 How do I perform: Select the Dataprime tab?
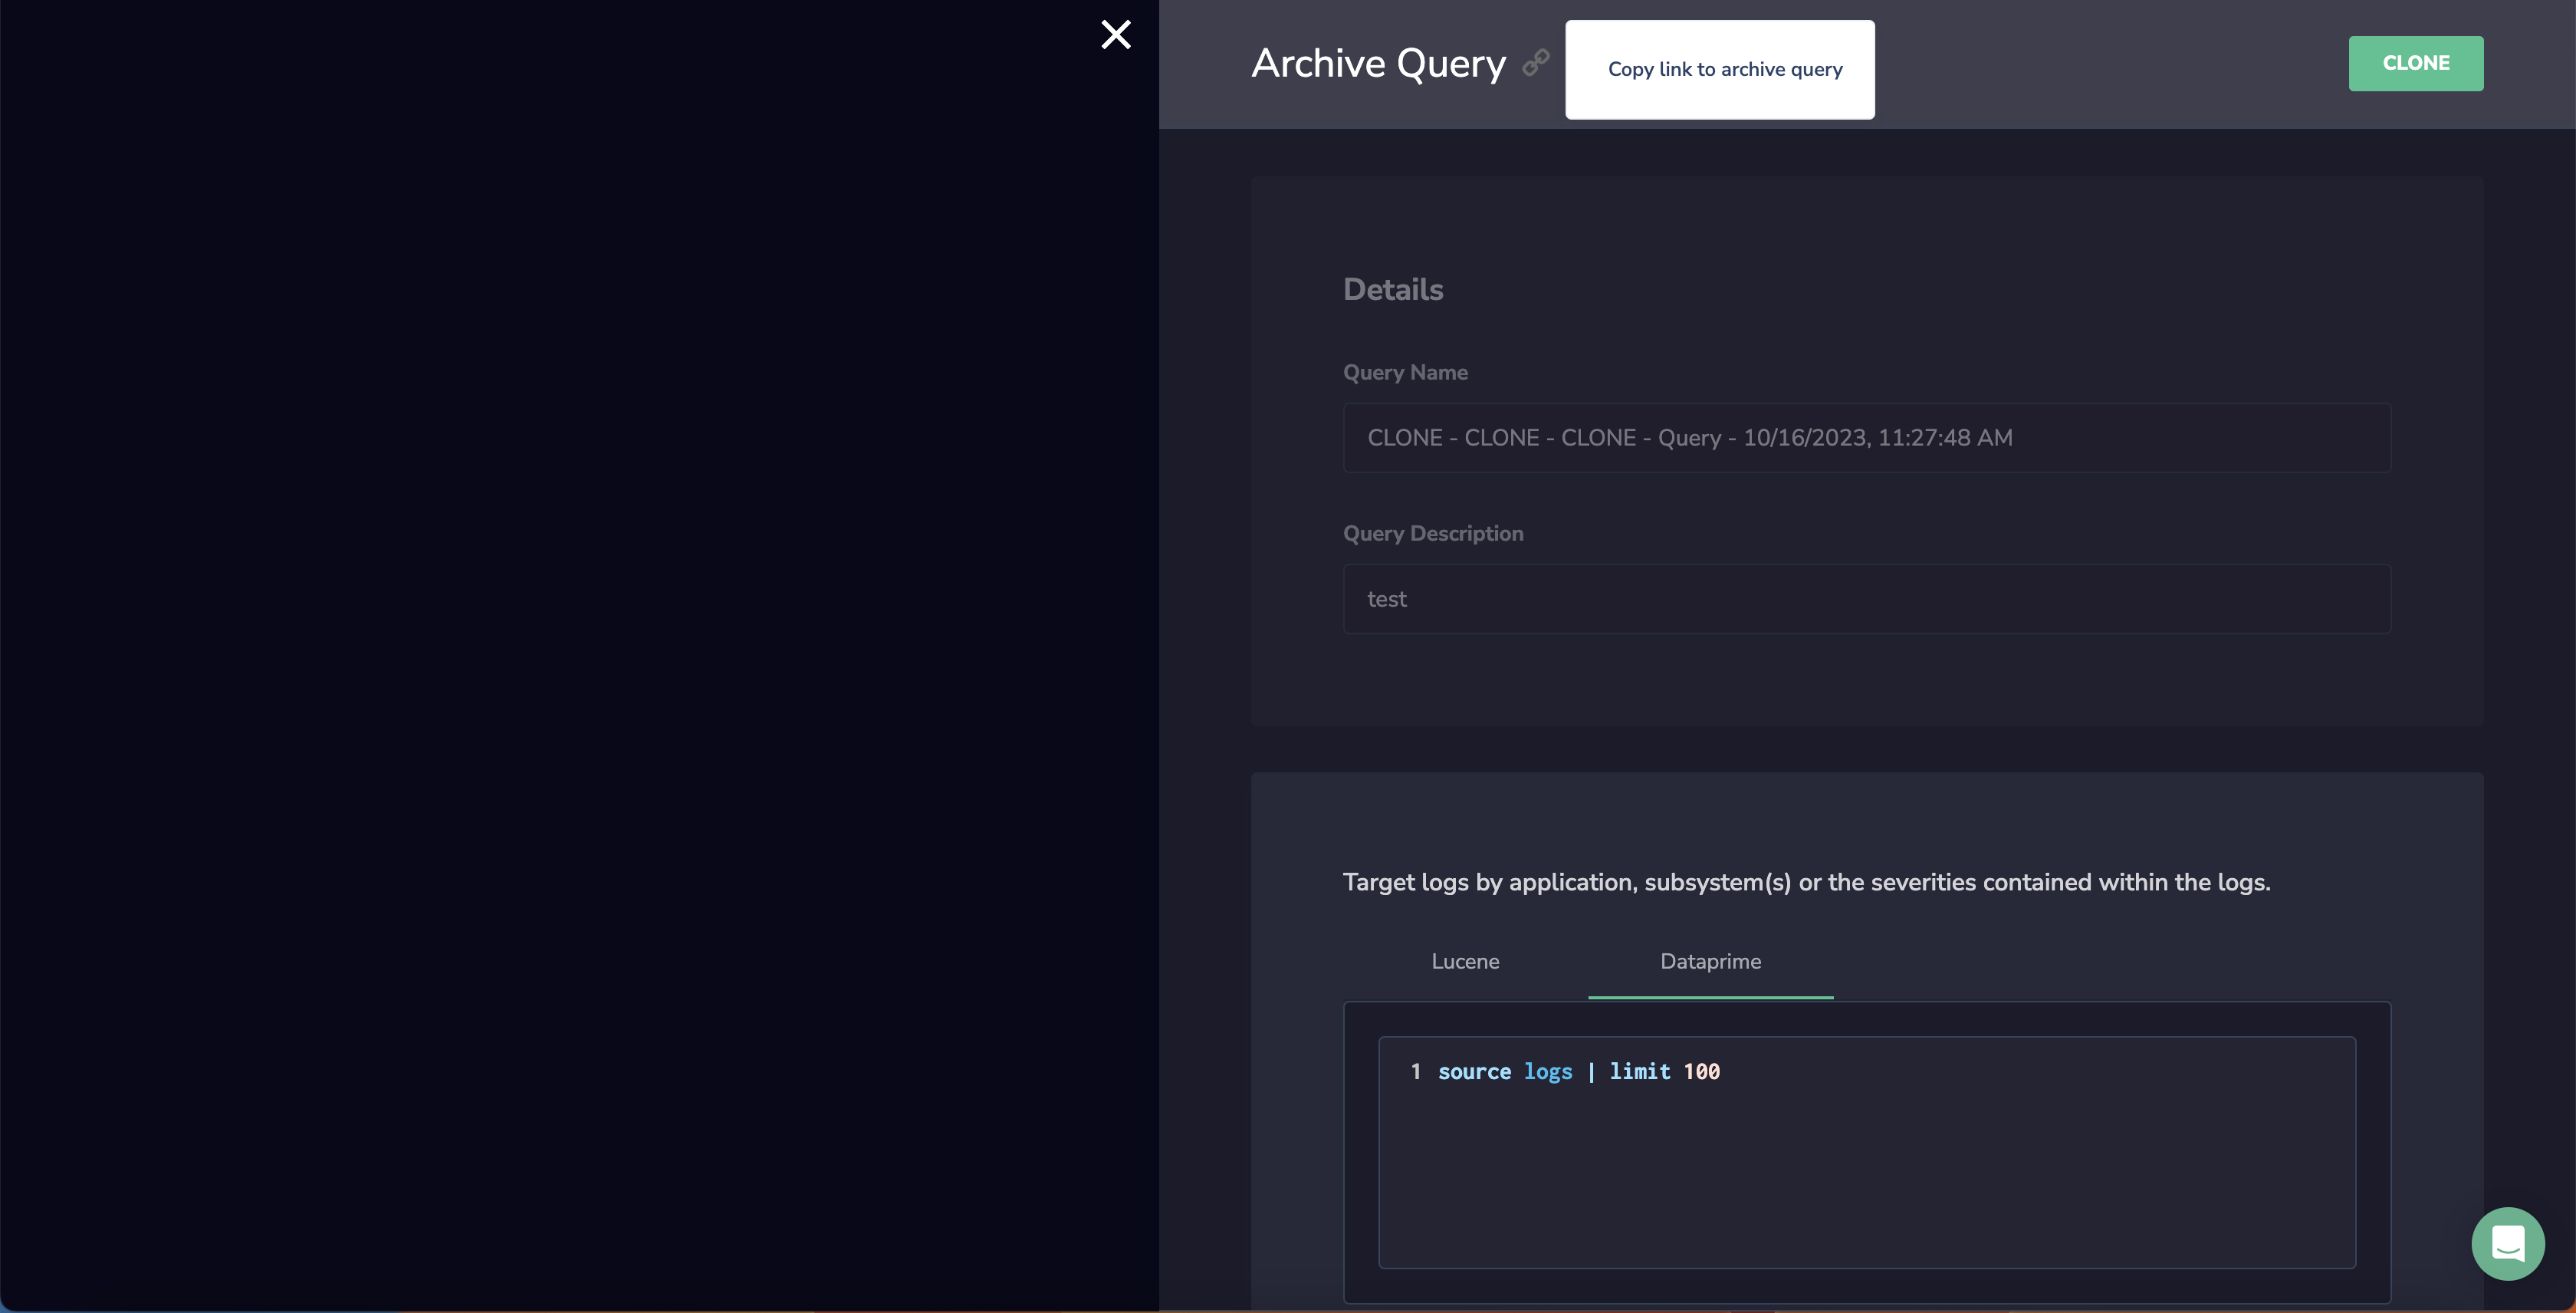(x=1710, y=961)
